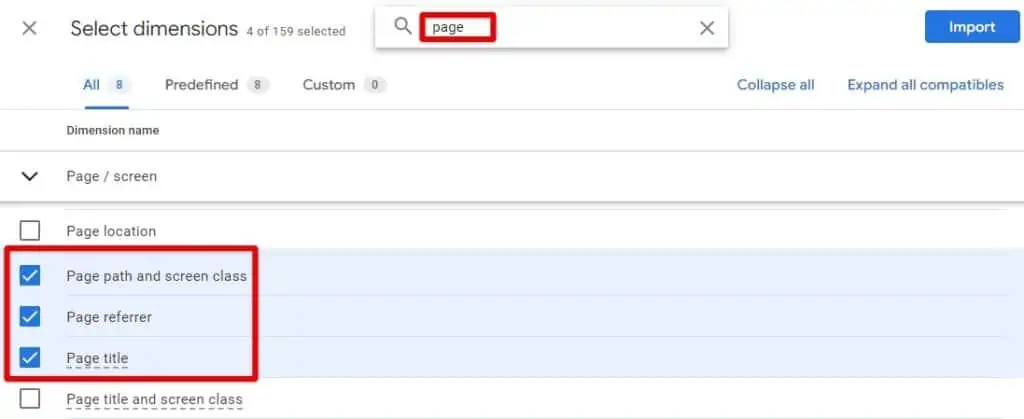Viewport: 1024px width, 419px height.
Task: Clear the search field text
Action: tap(706, 28)
